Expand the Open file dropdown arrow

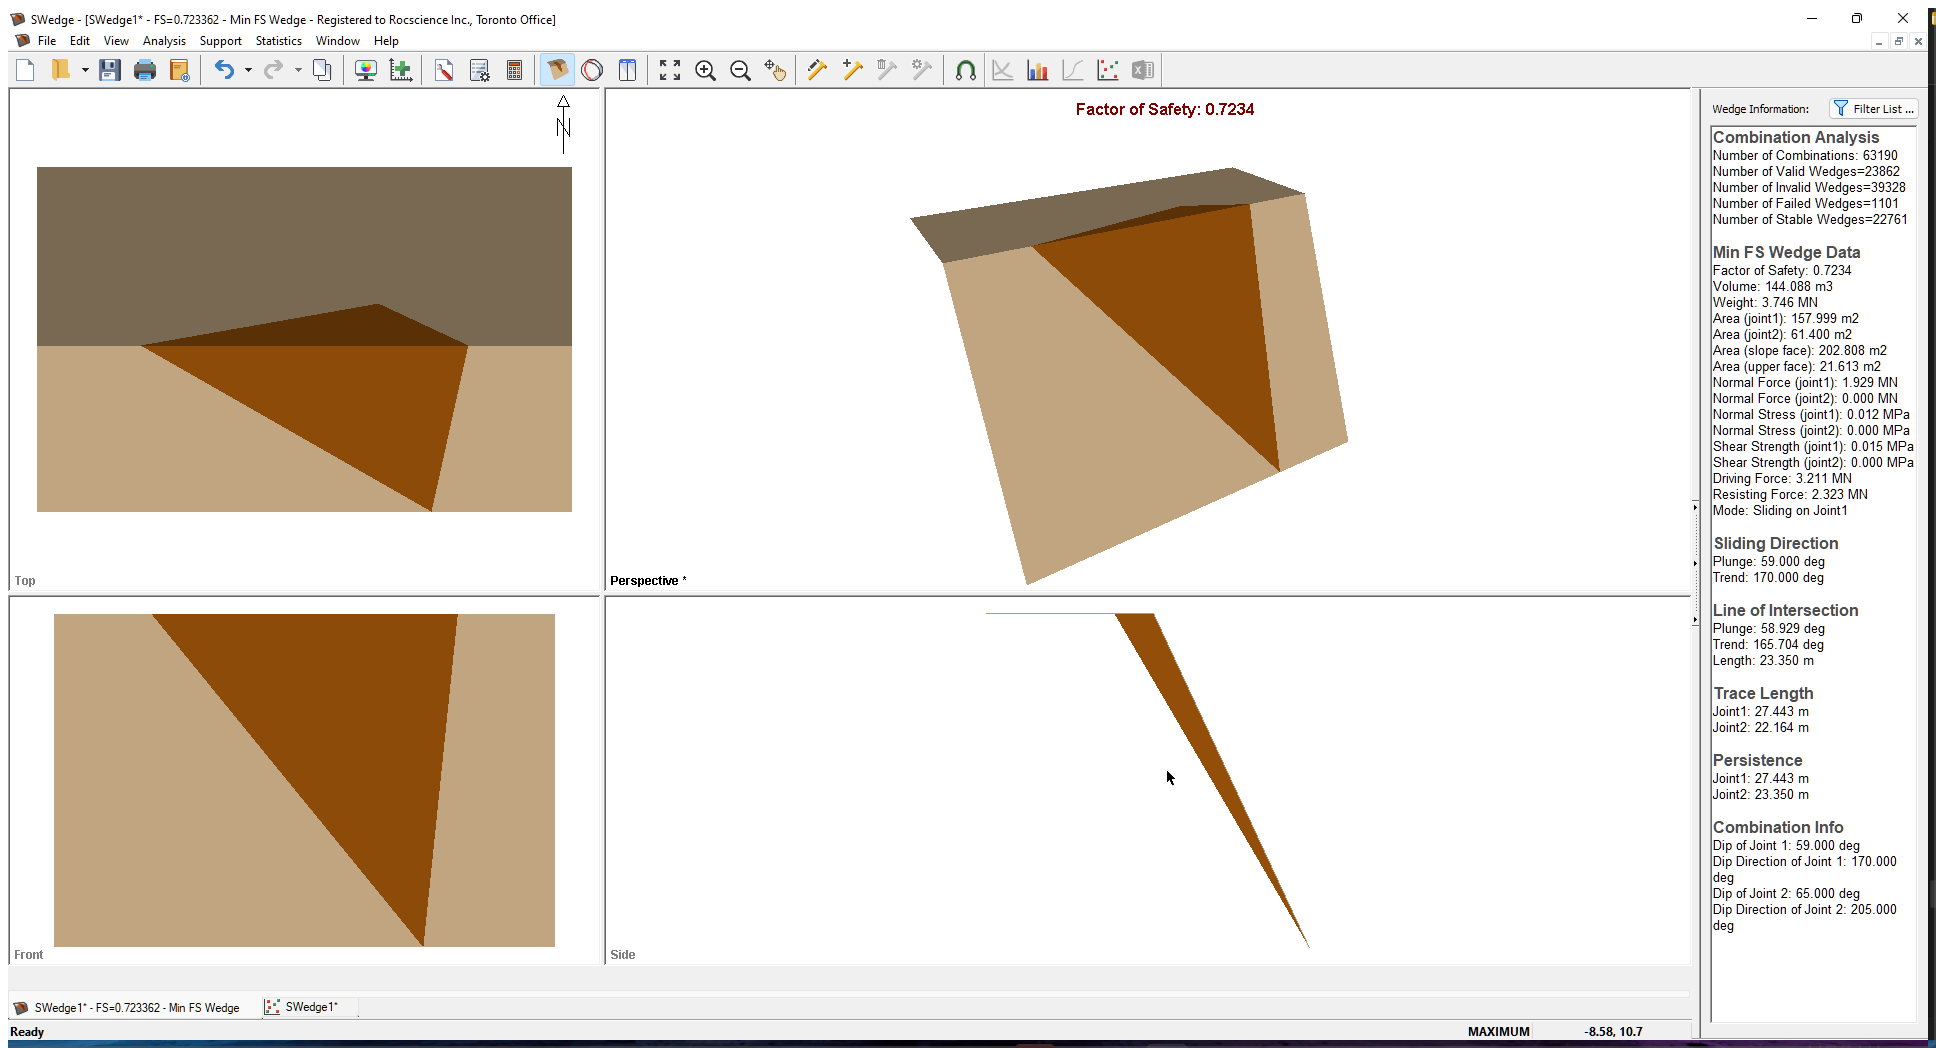(x=85, y=70)
